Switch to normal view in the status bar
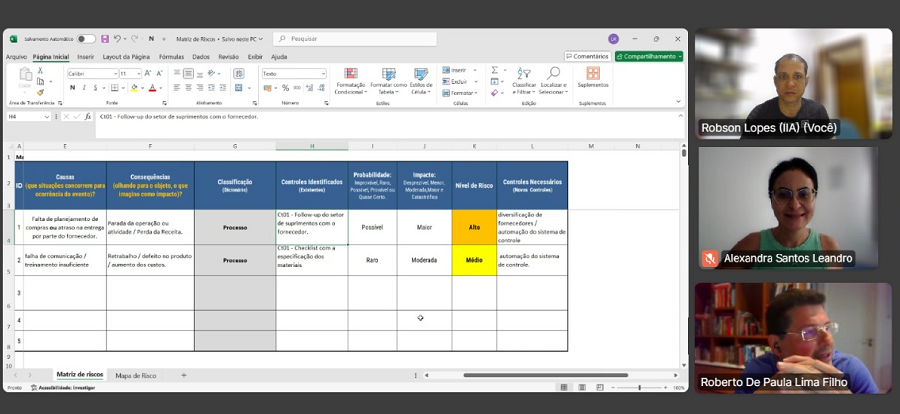Image resolution: width=900 pixels, height=414 pixels. pyautogui.click(x=565, y=387)
